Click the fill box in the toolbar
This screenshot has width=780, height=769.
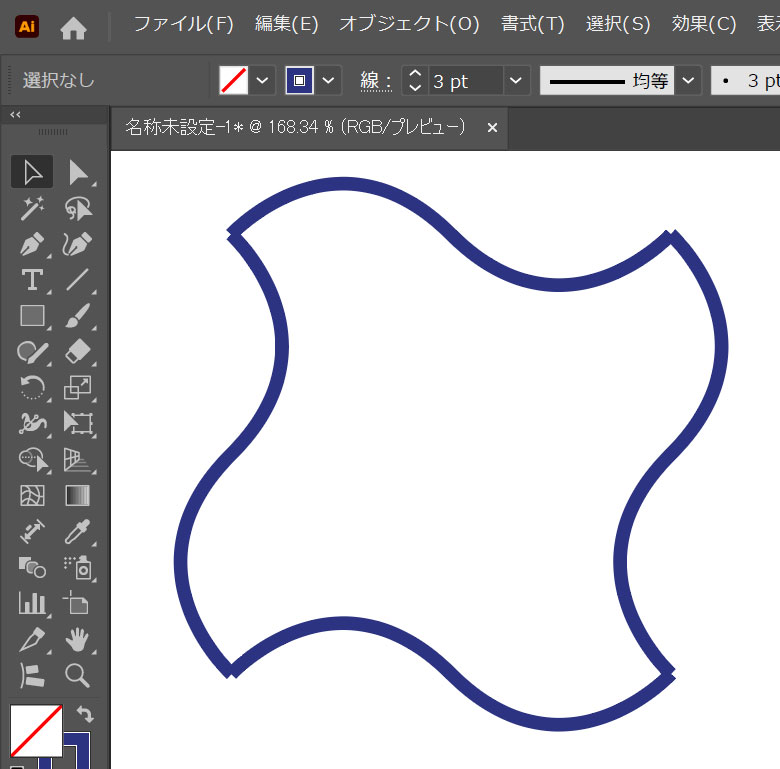tap(36, 730)
